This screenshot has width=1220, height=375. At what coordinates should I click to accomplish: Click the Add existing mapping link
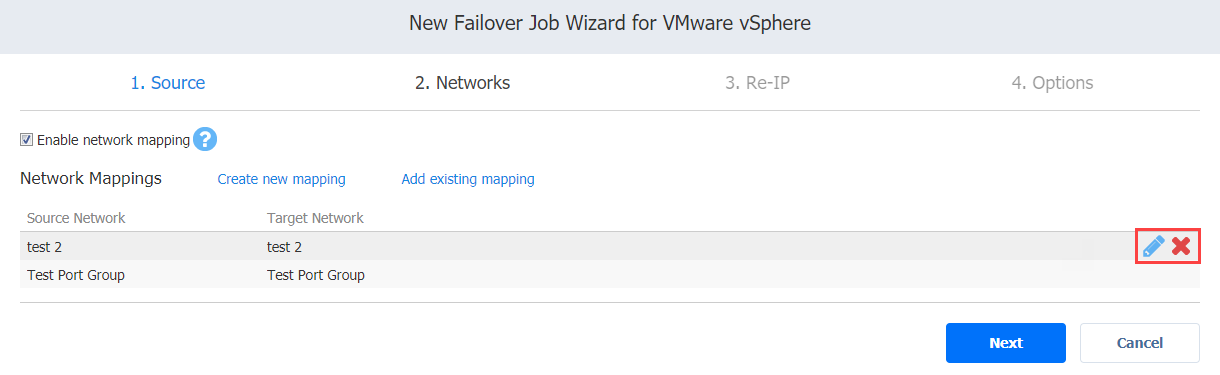(468, 179)
